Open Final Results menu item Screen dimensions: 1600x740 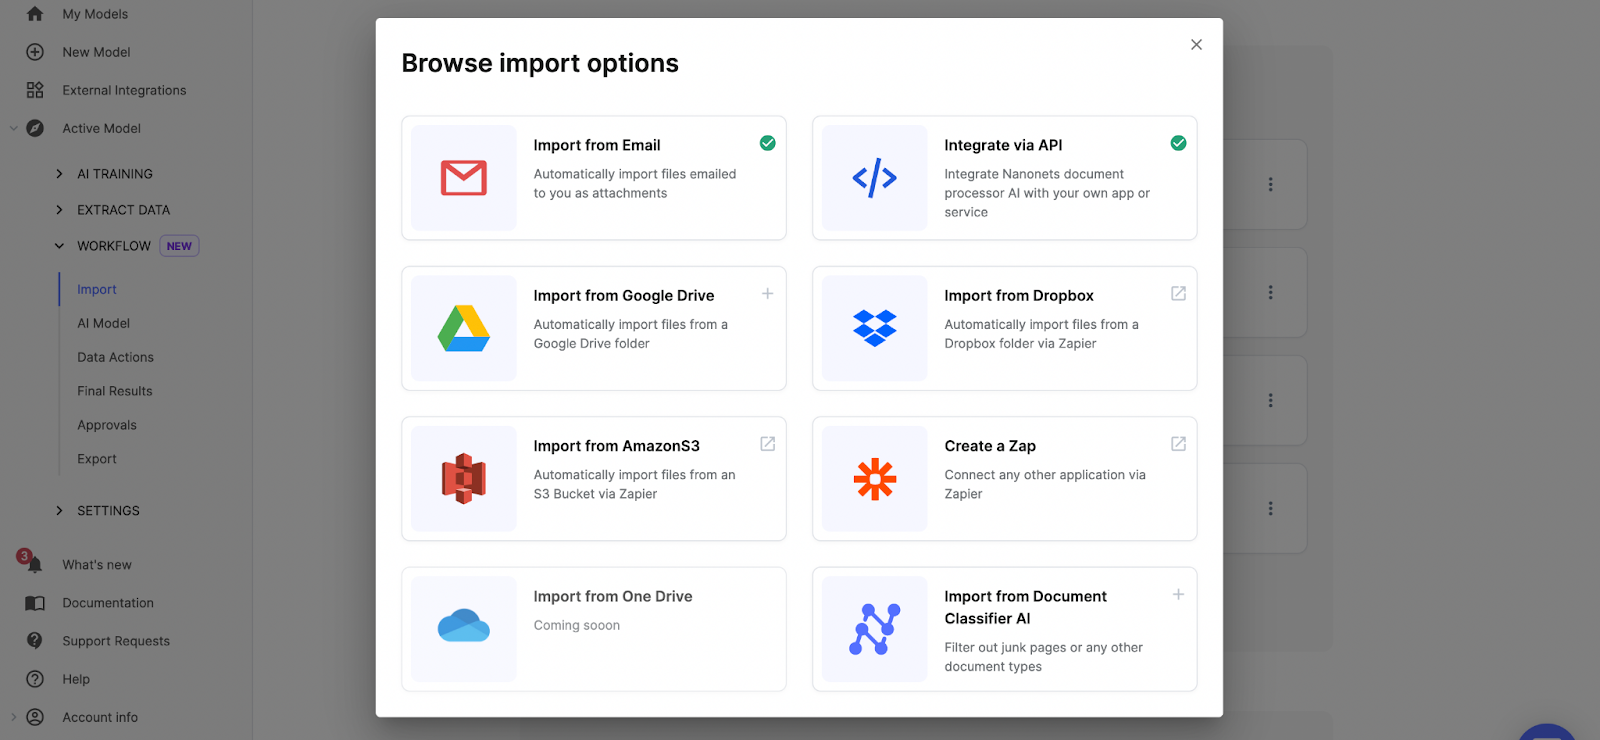(x=115, y=391)
